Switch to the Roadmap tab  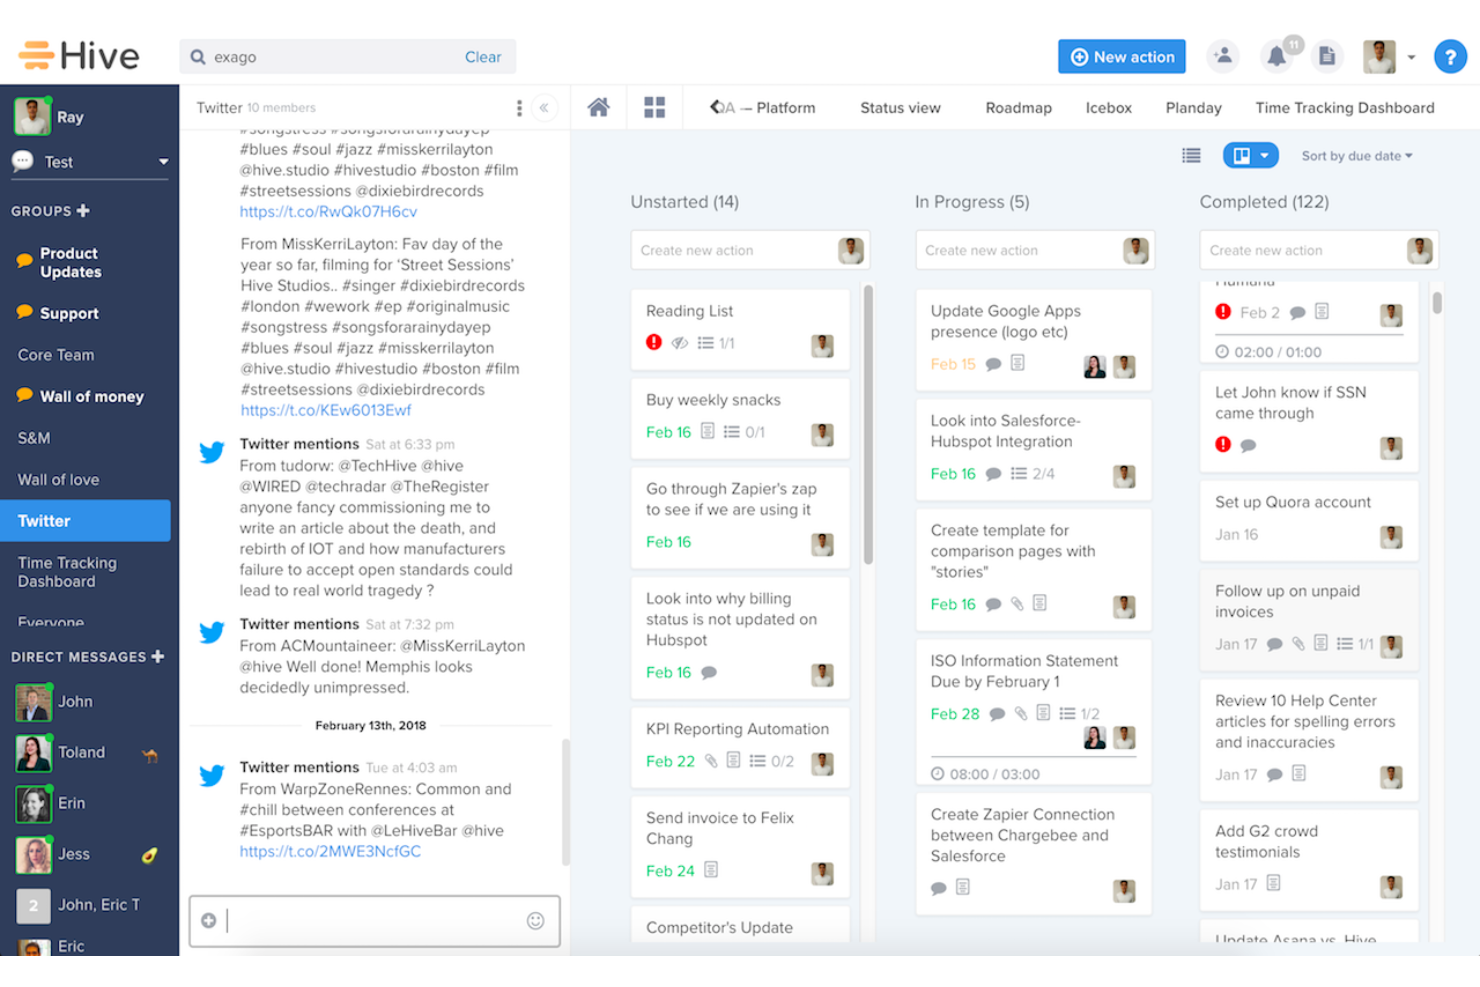[x=1018, y=108]
